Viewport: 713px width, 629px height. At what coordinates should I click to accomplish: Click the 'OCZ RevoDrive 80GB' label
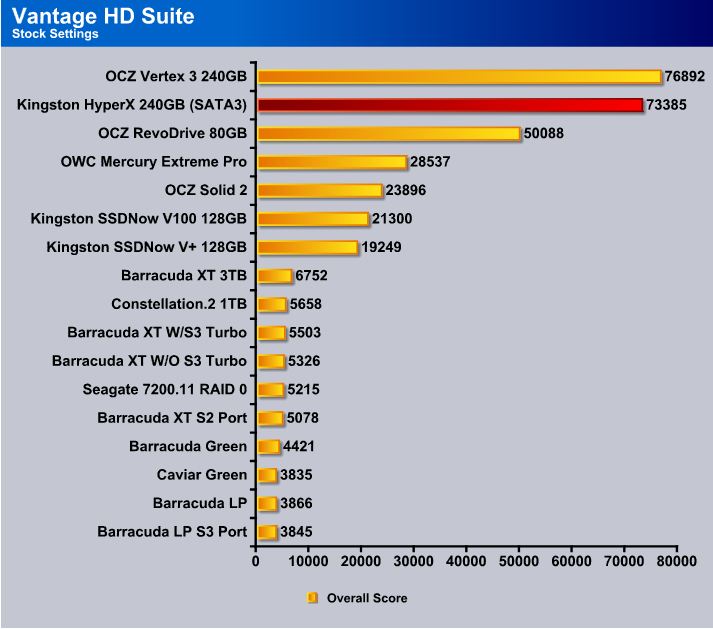[173, 133]
